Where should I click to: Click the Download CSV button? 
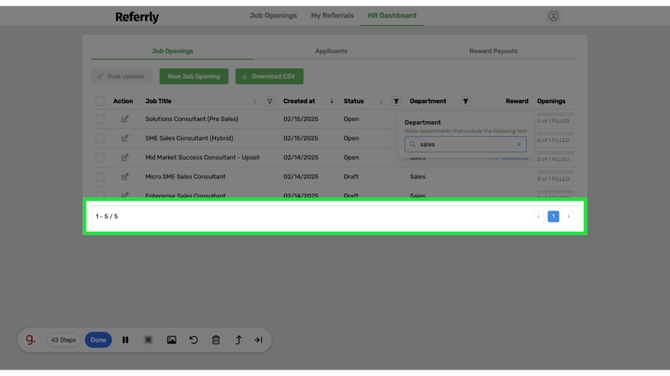tap(269, 76)
